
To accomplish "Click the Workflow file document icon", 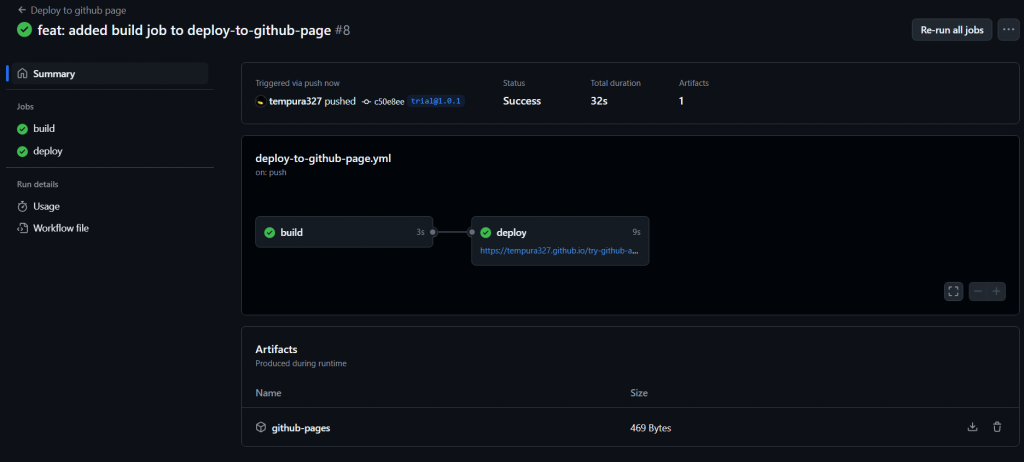I will [22, 229].
